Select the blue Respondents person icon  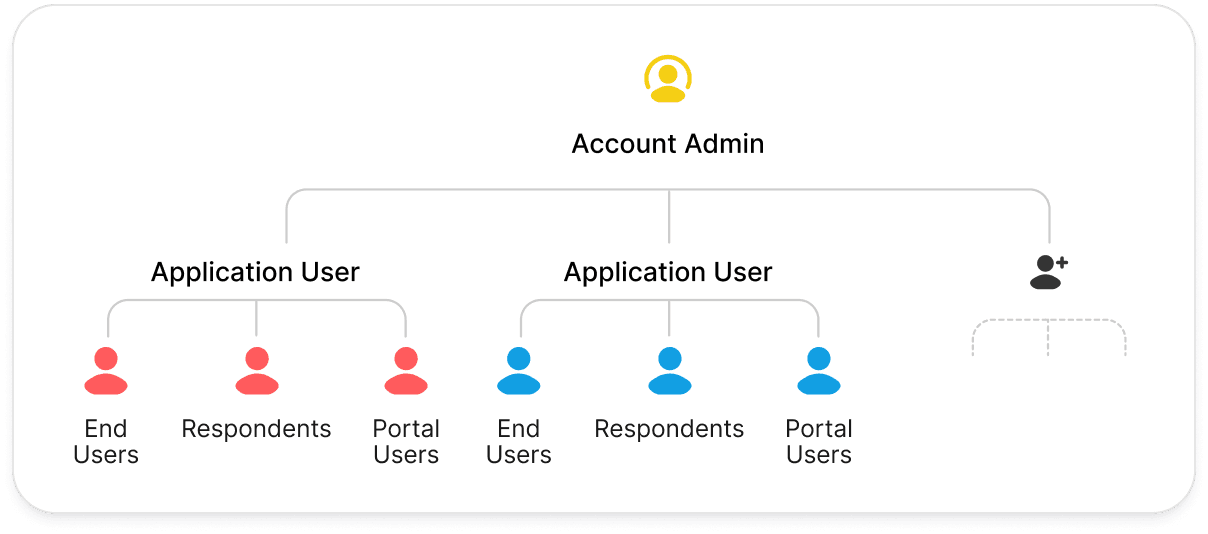tap(670, 371)
